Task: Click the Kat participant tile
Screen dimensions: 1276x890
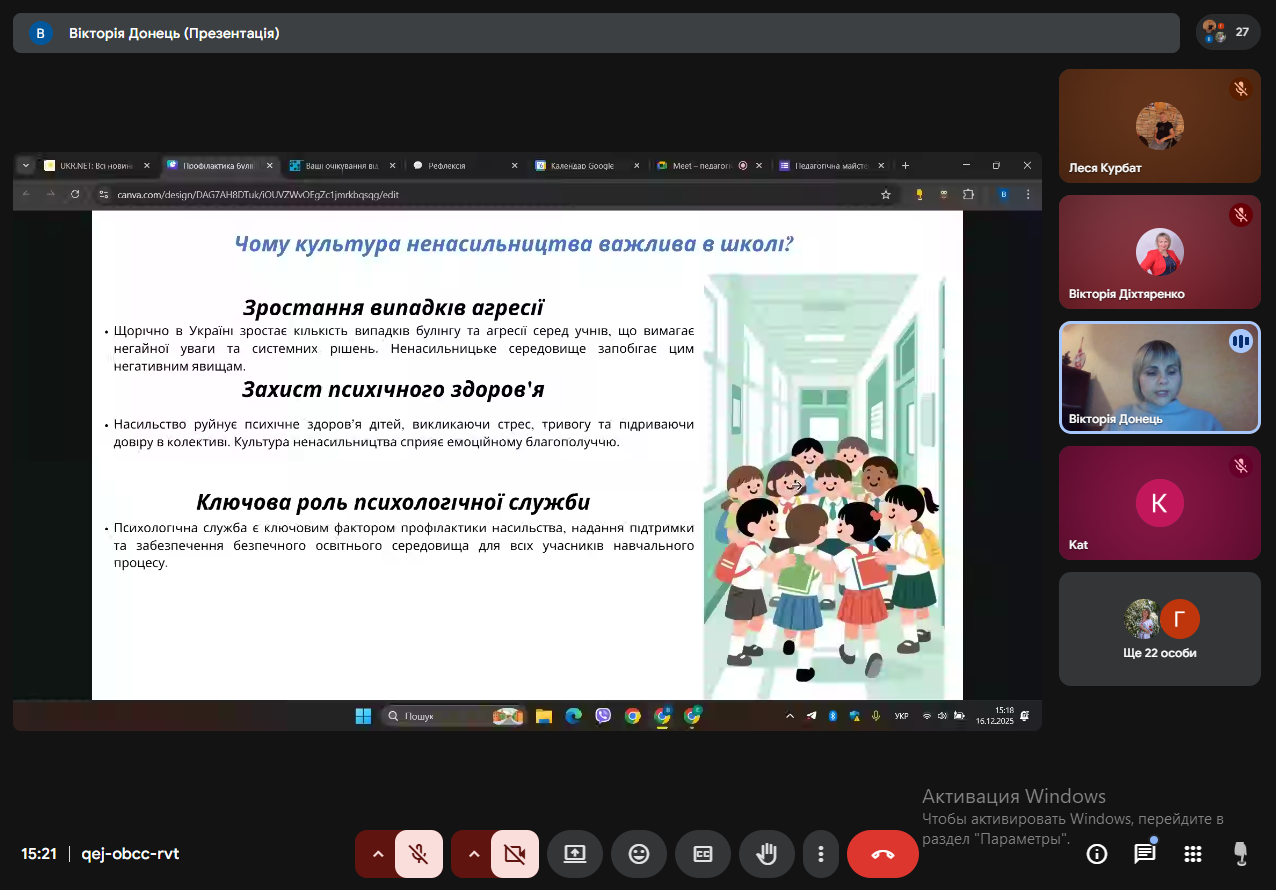Action: [1159, 503]
